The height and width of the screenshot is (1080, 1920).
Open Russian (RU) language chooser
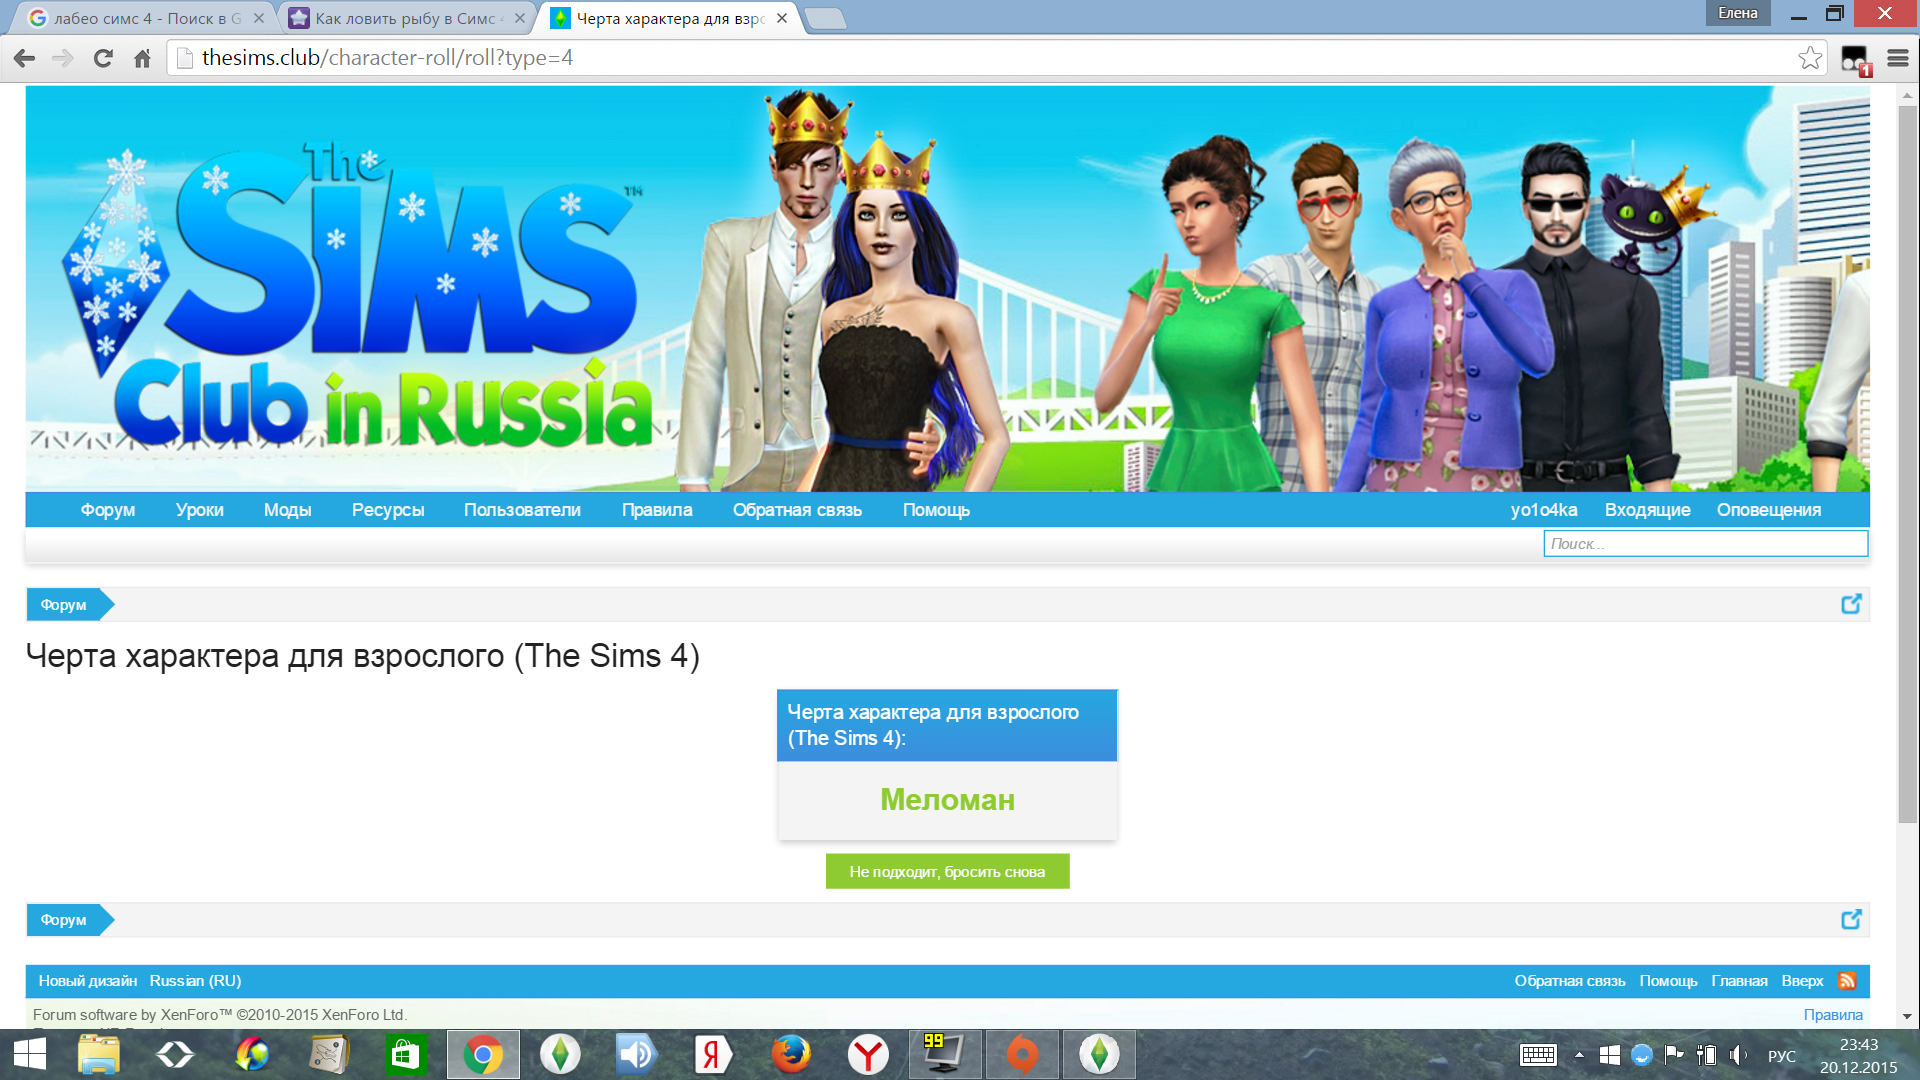[x=195, y=981]
